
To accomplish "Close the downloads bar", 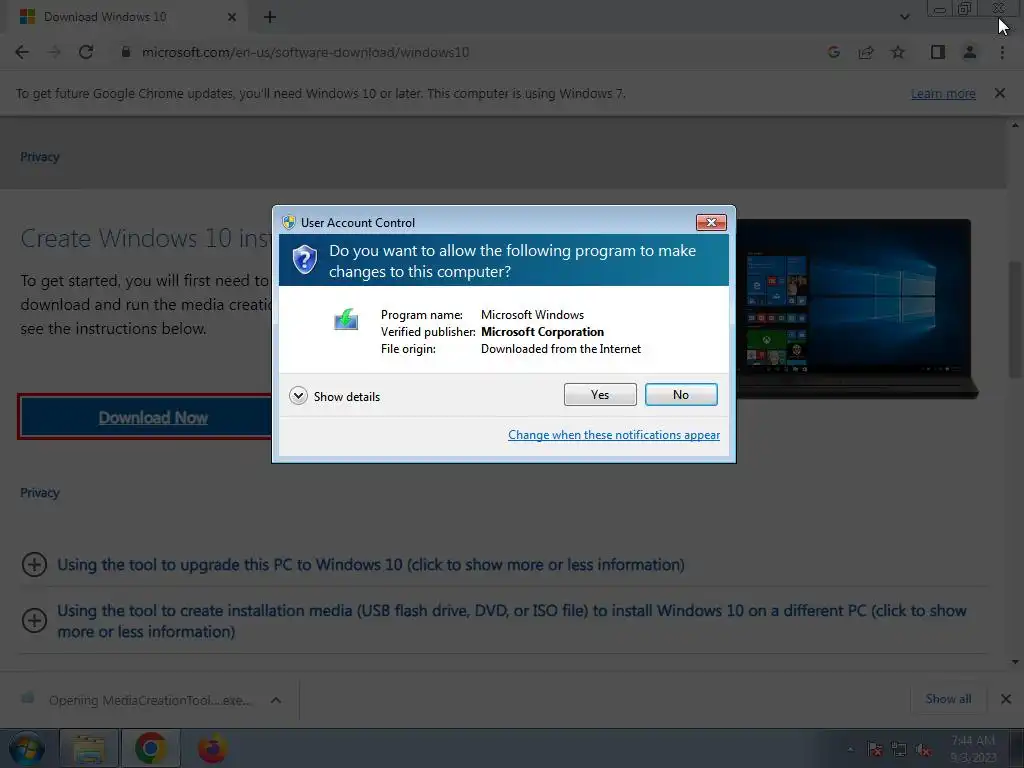I will coord(1006,699).
